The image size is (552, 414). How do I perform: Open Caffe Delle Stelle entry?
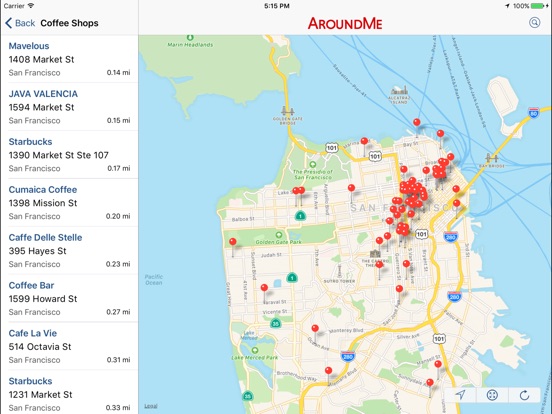pos(69,250)
